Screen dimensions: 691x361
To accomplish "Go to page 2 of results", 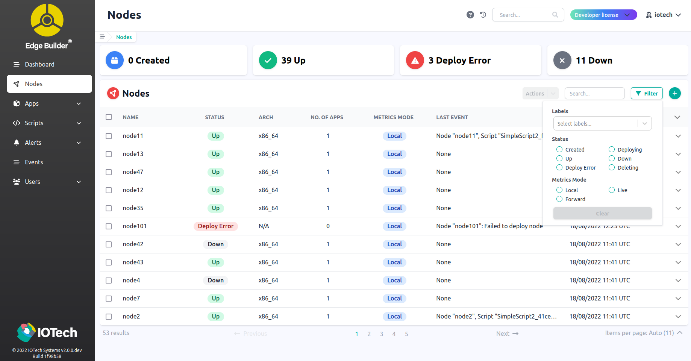I will coord(369,334).
